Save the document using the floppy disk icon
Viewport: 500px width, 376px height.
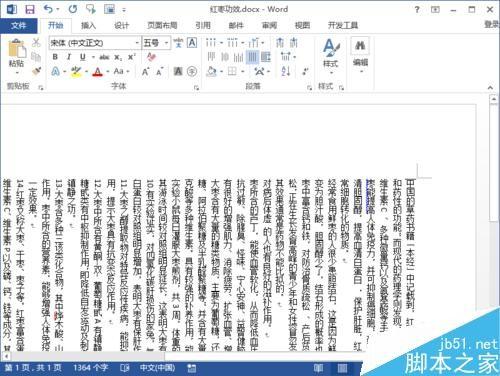30,9
